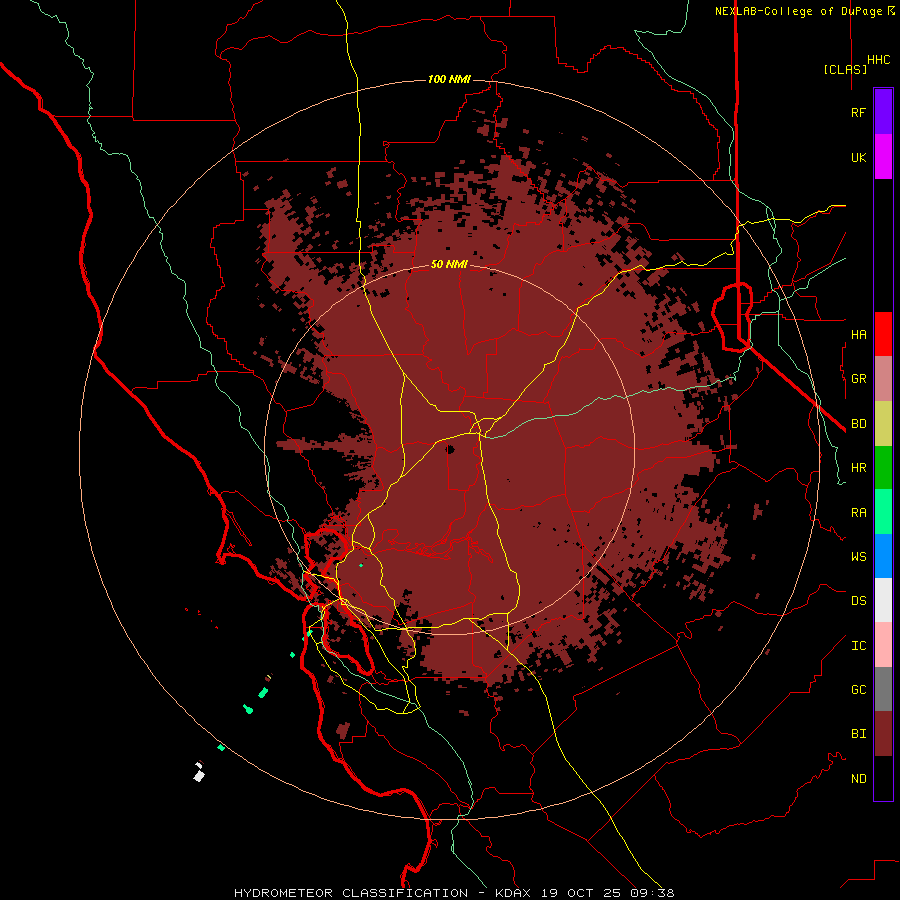Viewport: 900px width, 900px height.
Task: Click the HA red legend swatch
Action: [x=883, y=334]
